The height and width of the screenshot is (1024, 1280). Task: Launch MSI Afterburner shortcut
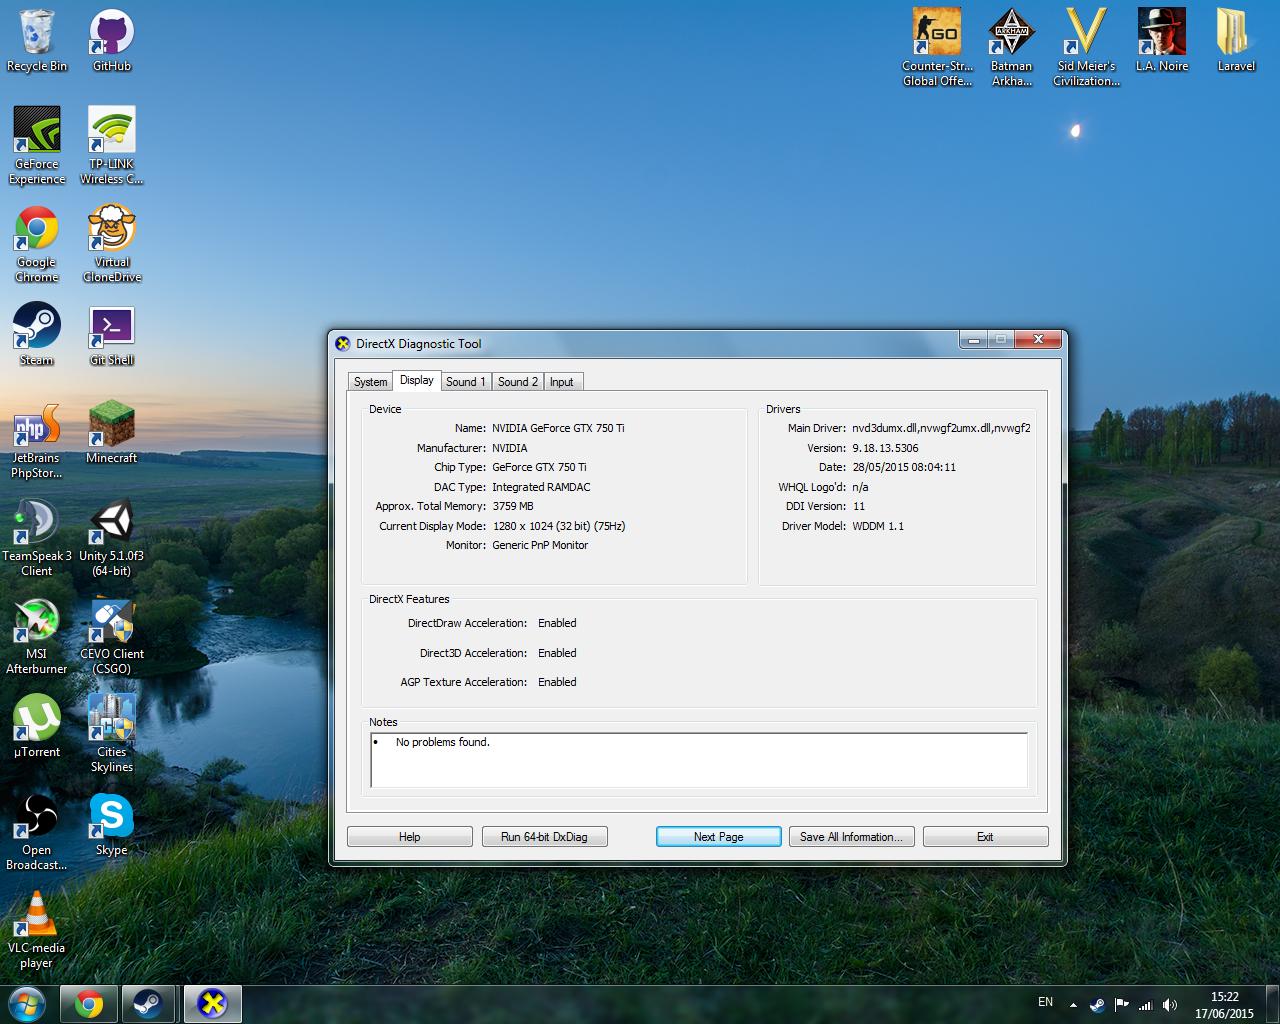[37, 636]
